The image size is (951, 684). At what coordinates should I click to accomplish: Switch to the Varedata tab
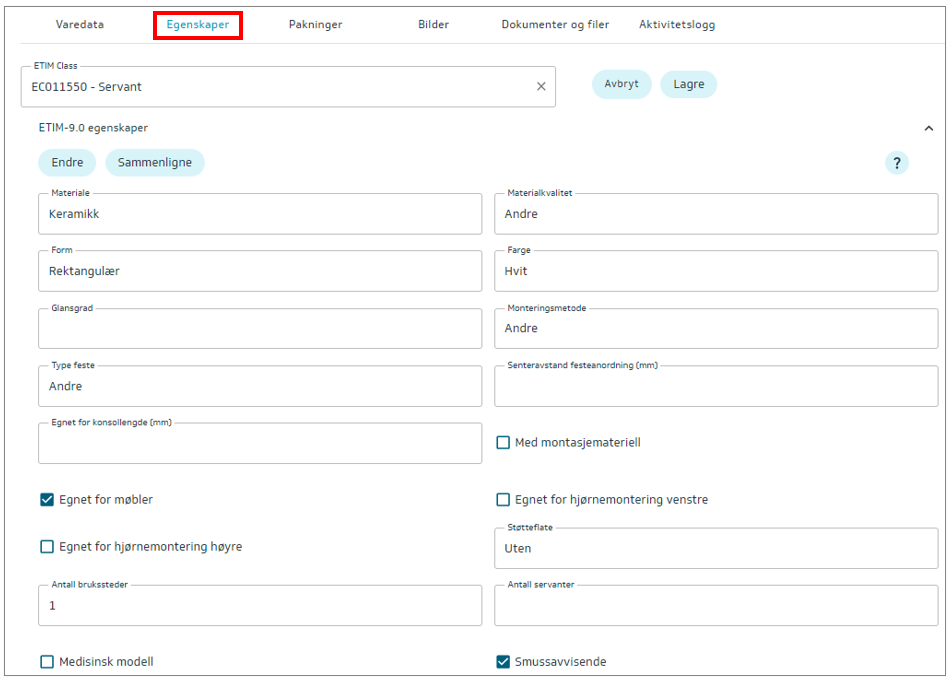79,25
